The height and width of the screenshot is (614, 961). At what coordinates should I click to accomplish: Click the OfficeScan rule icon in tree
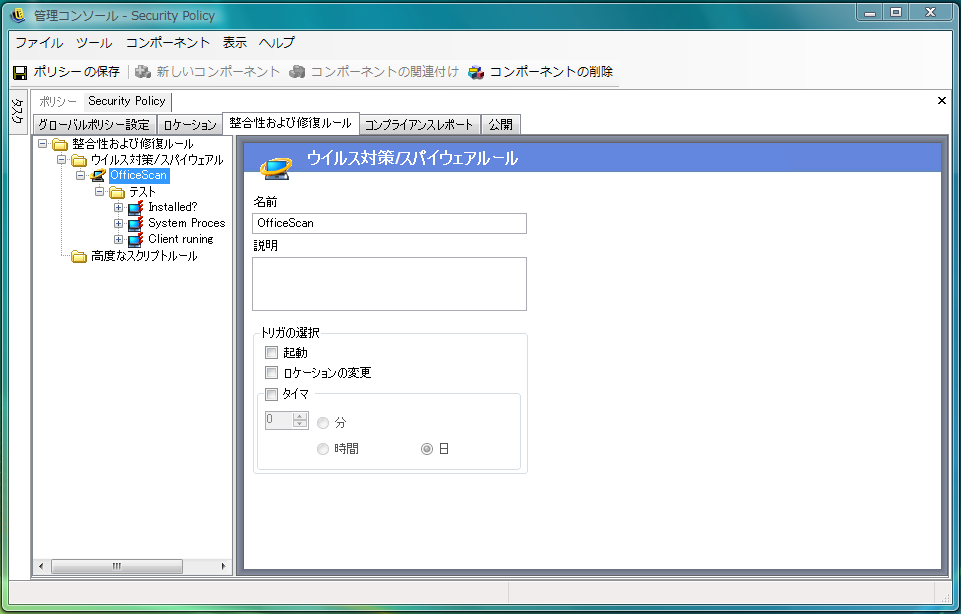[98, 176]
